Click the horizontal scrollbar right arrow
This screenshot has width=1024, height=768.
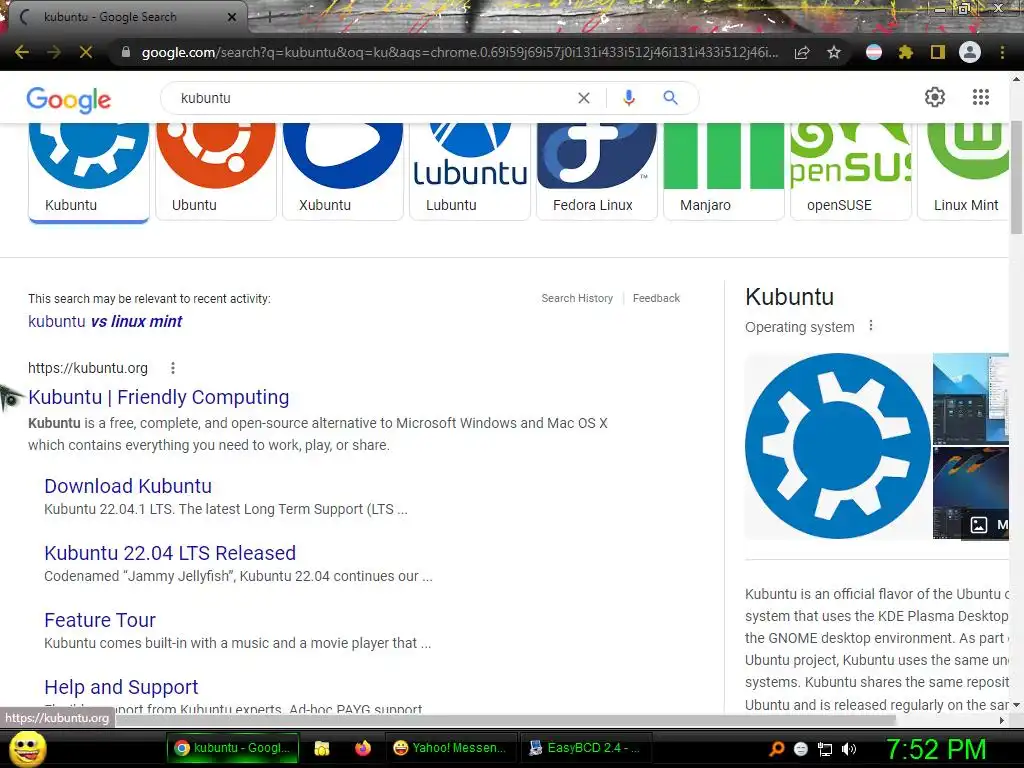coord(1002,720)
